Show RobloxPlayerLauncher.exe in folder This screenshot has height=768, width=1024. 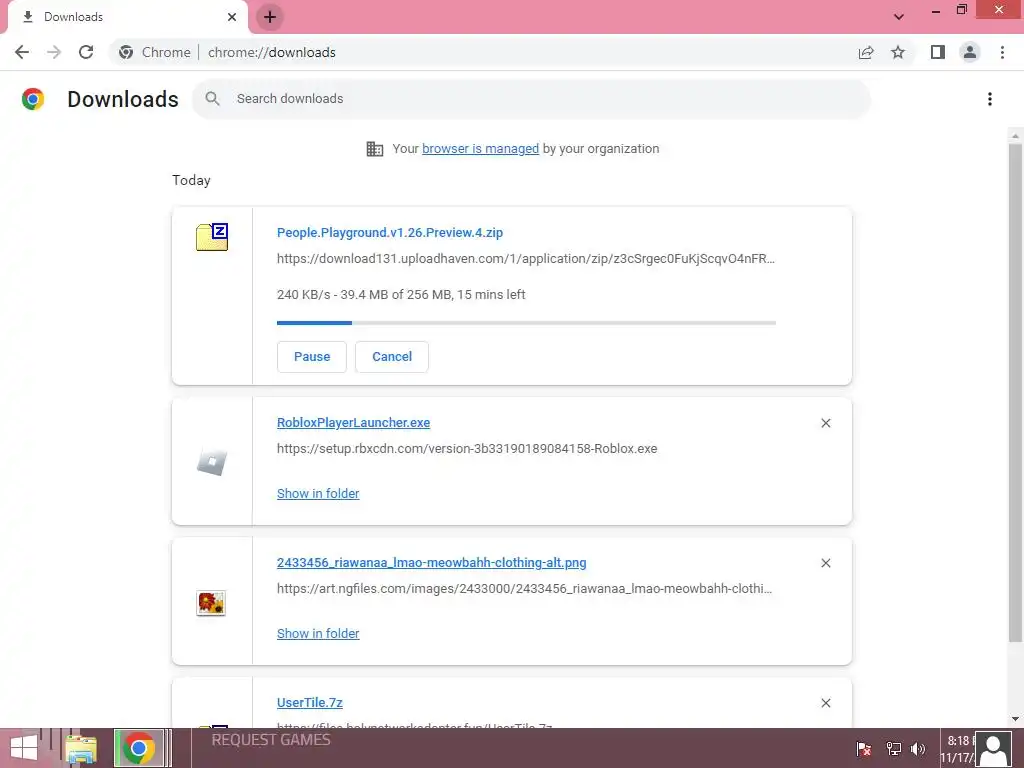tap(318, 494)
